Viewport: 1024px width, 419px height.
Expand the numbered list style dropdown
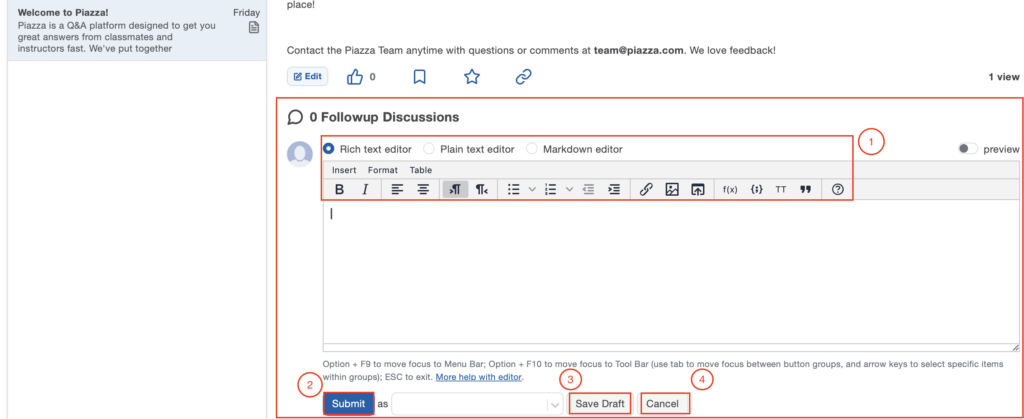click(x=569, y=189)
